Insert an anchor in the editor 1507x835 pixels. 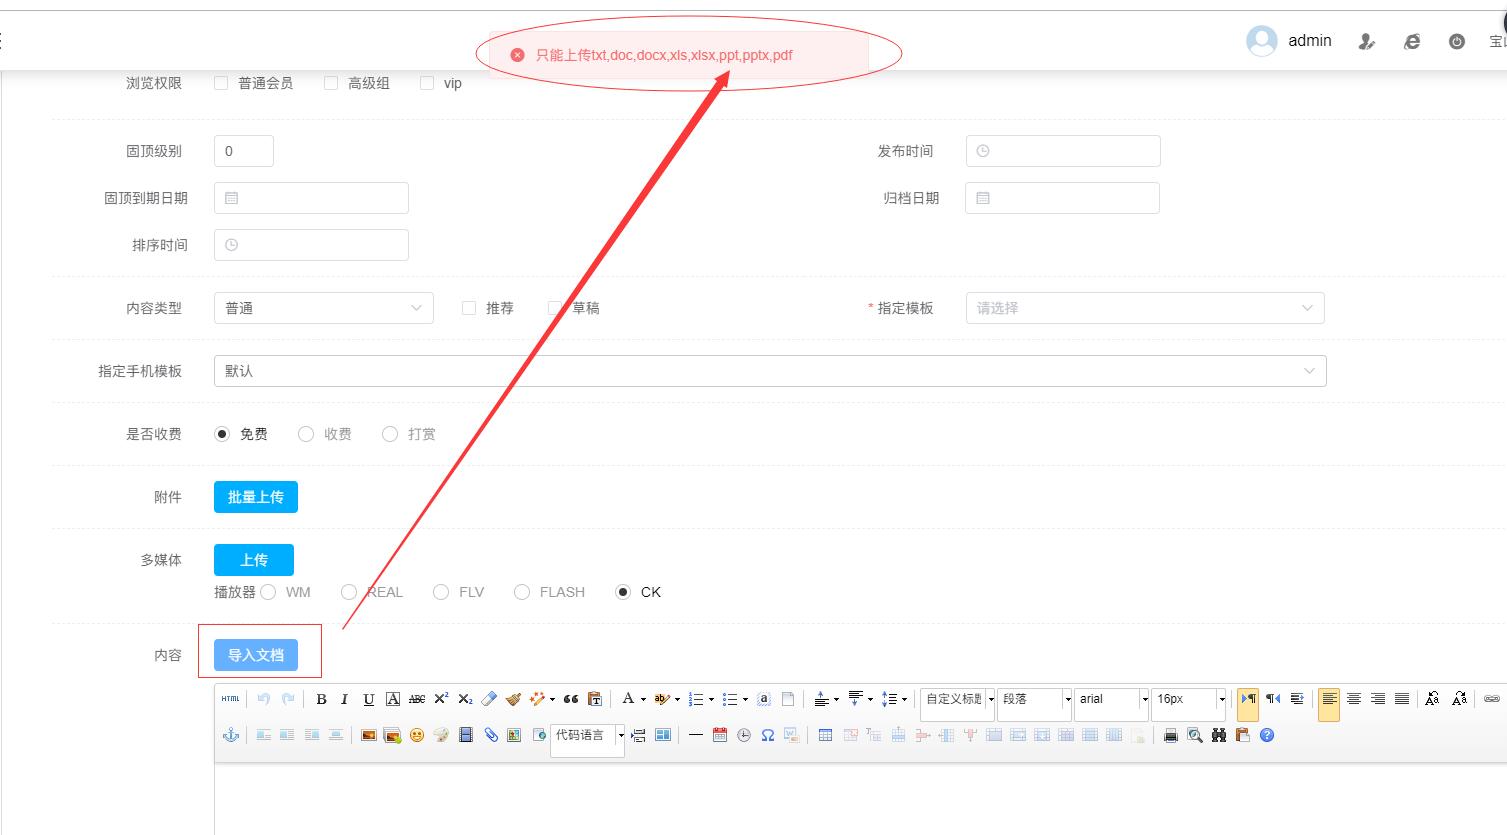tap(231, 735)
